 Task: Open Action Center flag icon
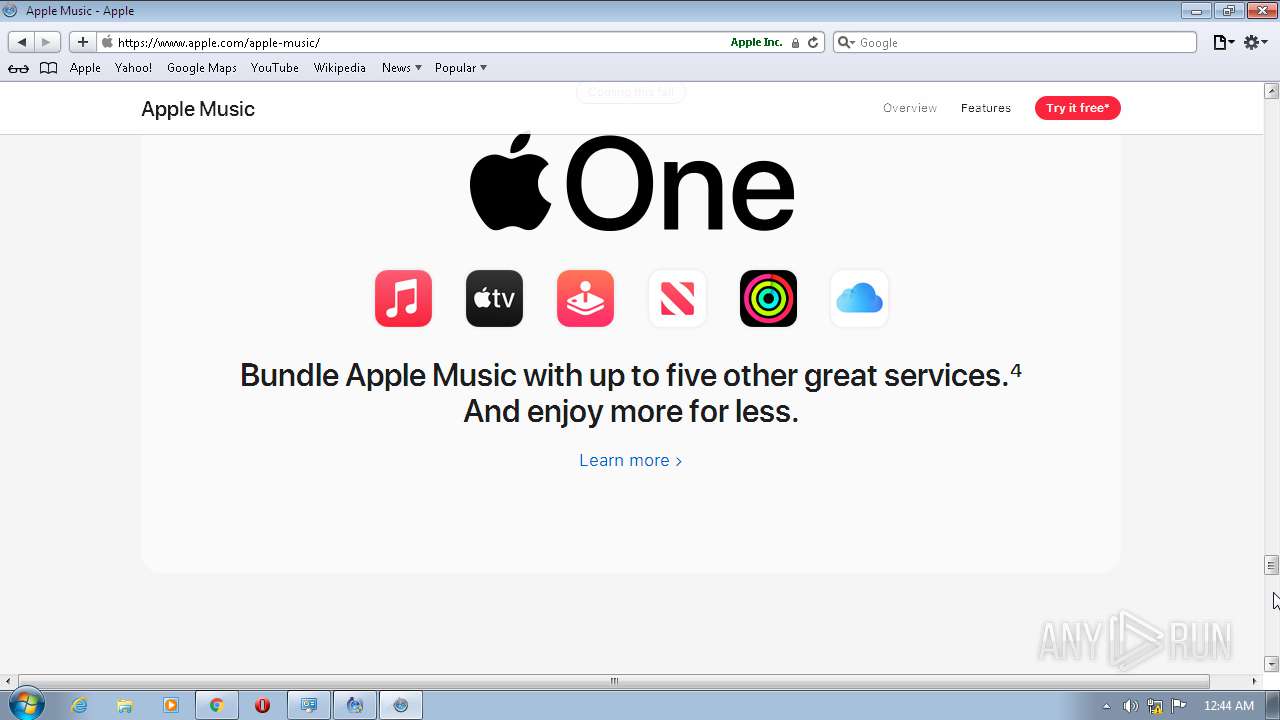coord(1179,706)
